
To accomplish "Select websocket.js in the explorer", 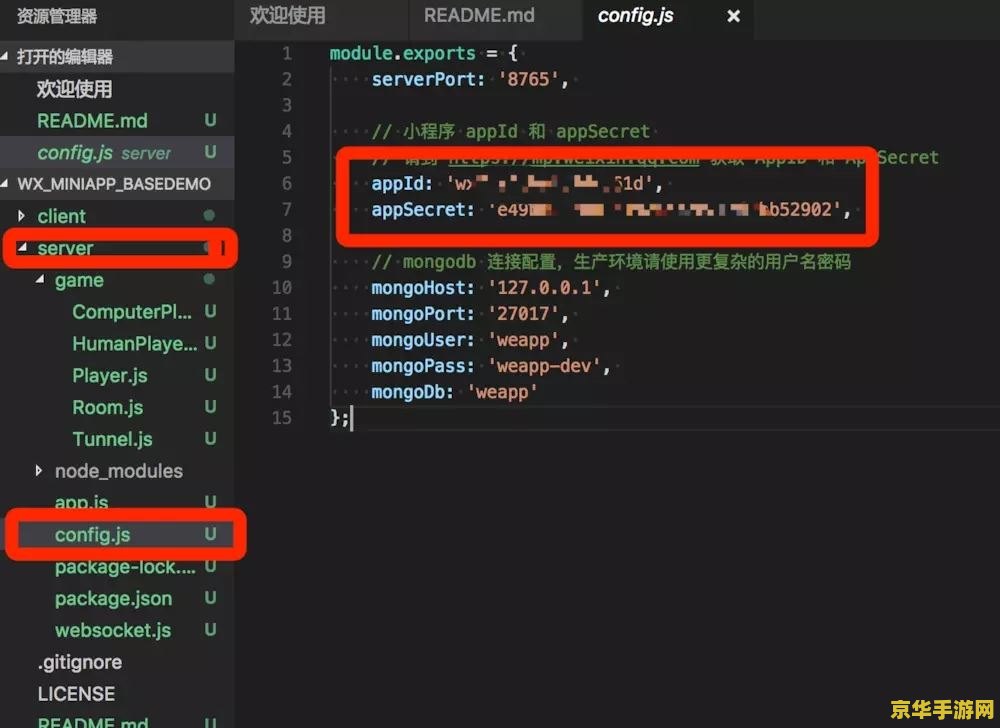I will tap(112, 630).
